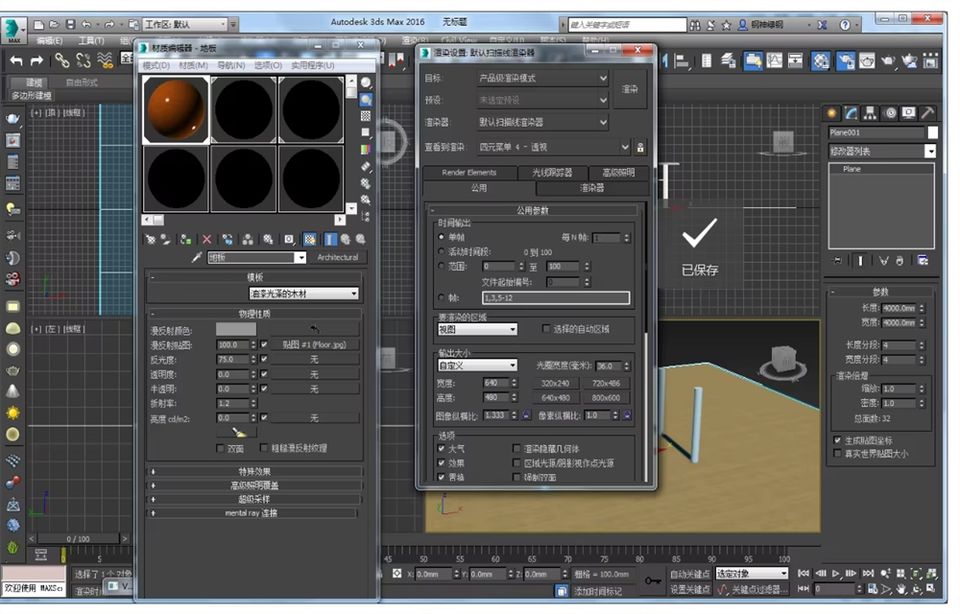Uncheck the 大气 (atmospherics) option

coord(442,449)
